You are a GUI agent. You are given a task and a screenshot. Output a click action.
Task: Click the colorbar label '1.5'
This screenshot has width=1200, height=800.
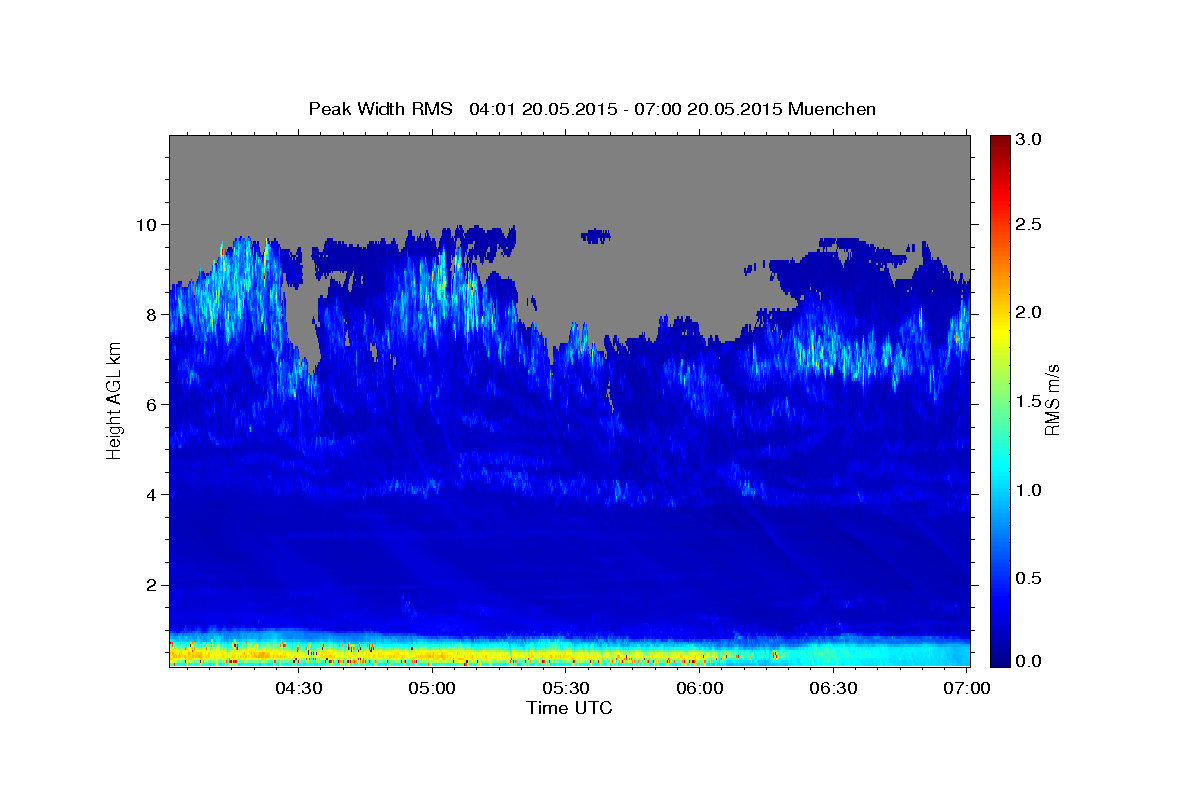point(1030,401)
